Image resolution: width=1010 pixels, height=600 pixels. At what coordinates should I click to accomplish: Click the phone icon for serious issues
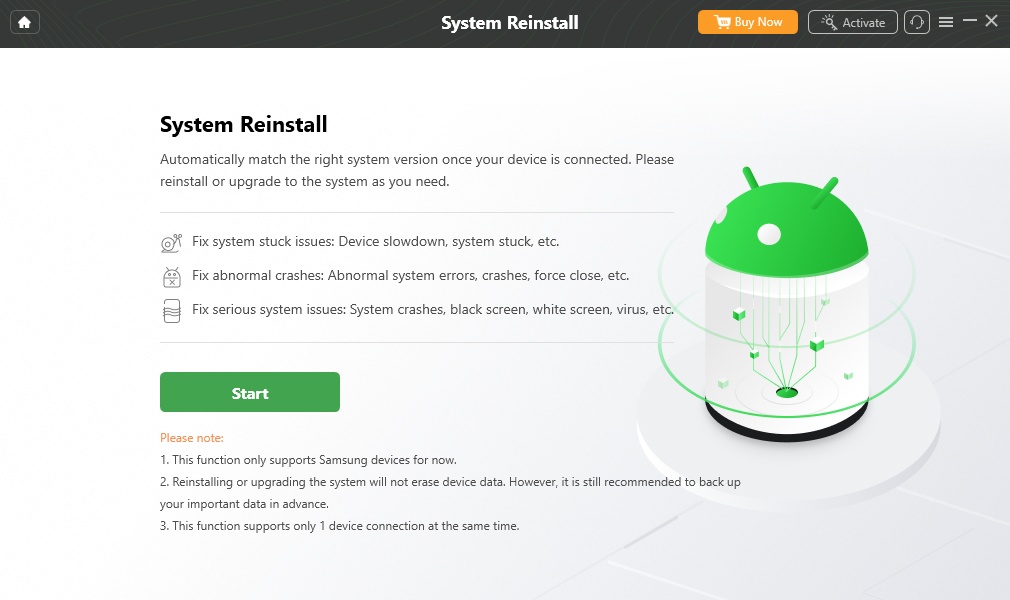(171, 311)
